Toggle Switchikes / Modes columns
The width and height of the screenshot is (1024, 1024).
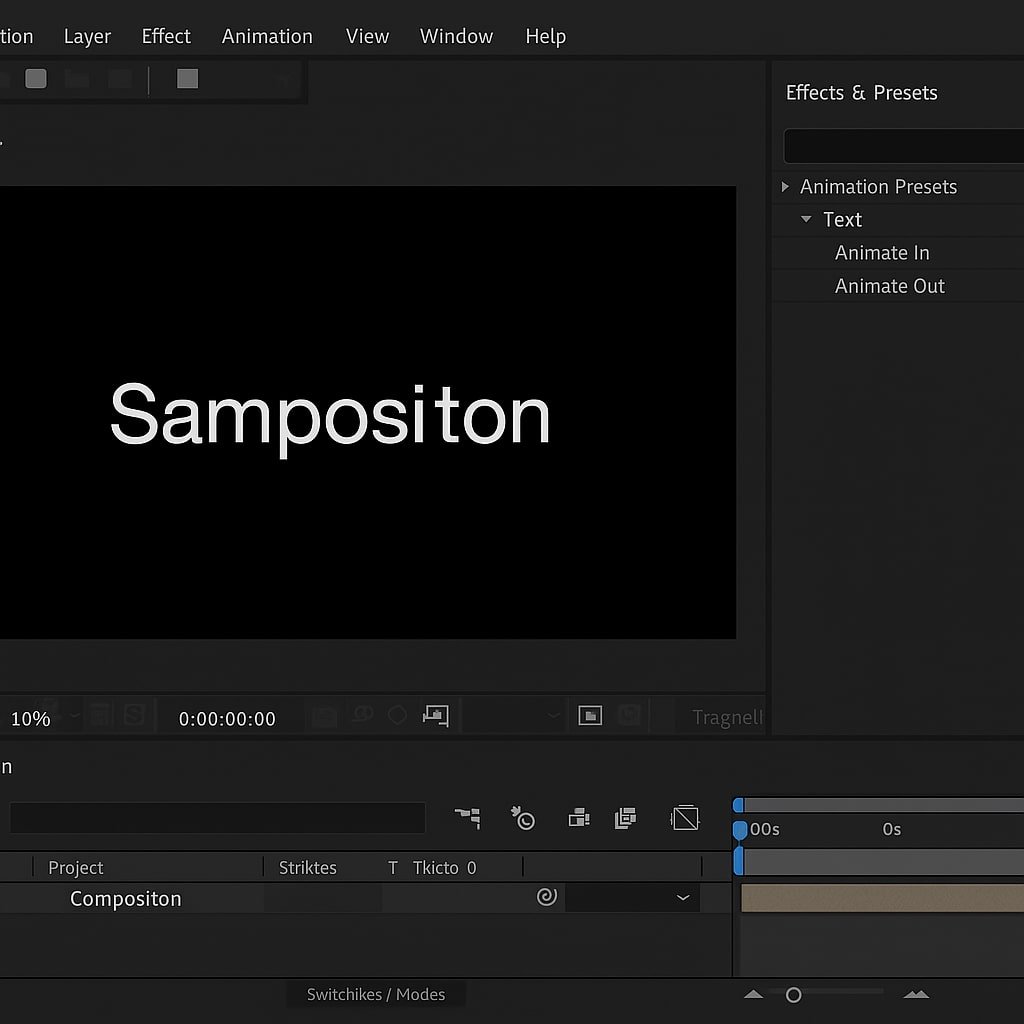(376, 994)
